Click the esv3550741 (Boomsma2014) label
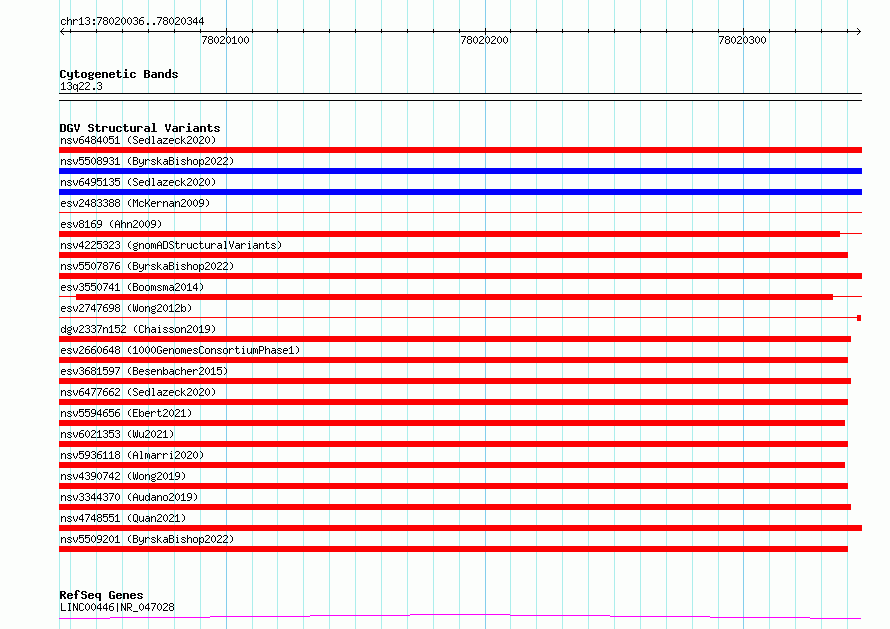 [x=132, y=287]
